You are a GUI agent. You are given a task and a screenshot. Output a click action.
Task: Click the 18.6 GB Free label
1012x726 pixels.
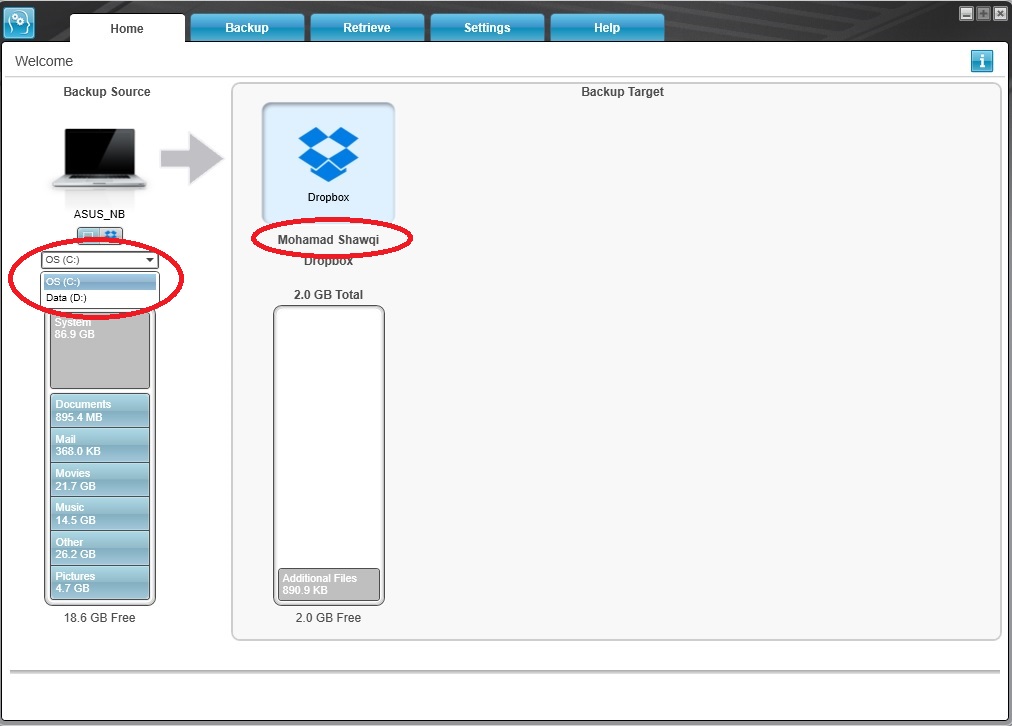point(99,618)
